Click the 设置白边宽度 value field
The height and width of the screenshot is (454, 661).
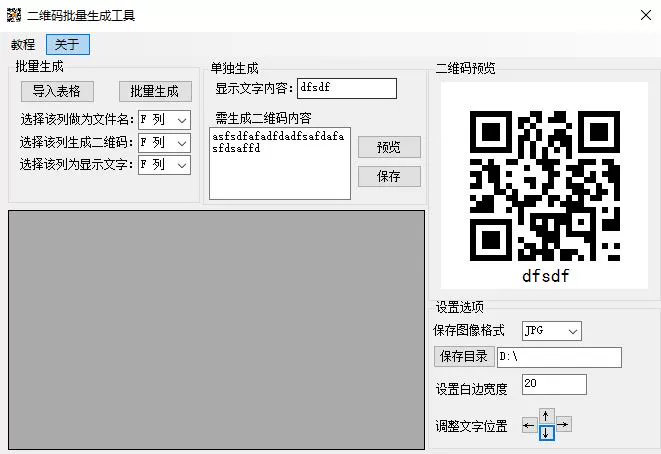[x=554, y=384]
